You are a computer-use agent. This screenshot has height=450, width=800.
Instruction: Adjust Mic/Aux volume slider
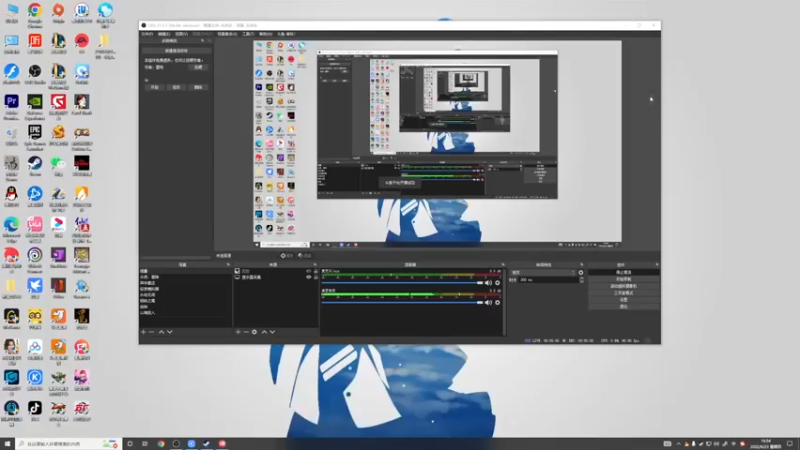point(403,283)
